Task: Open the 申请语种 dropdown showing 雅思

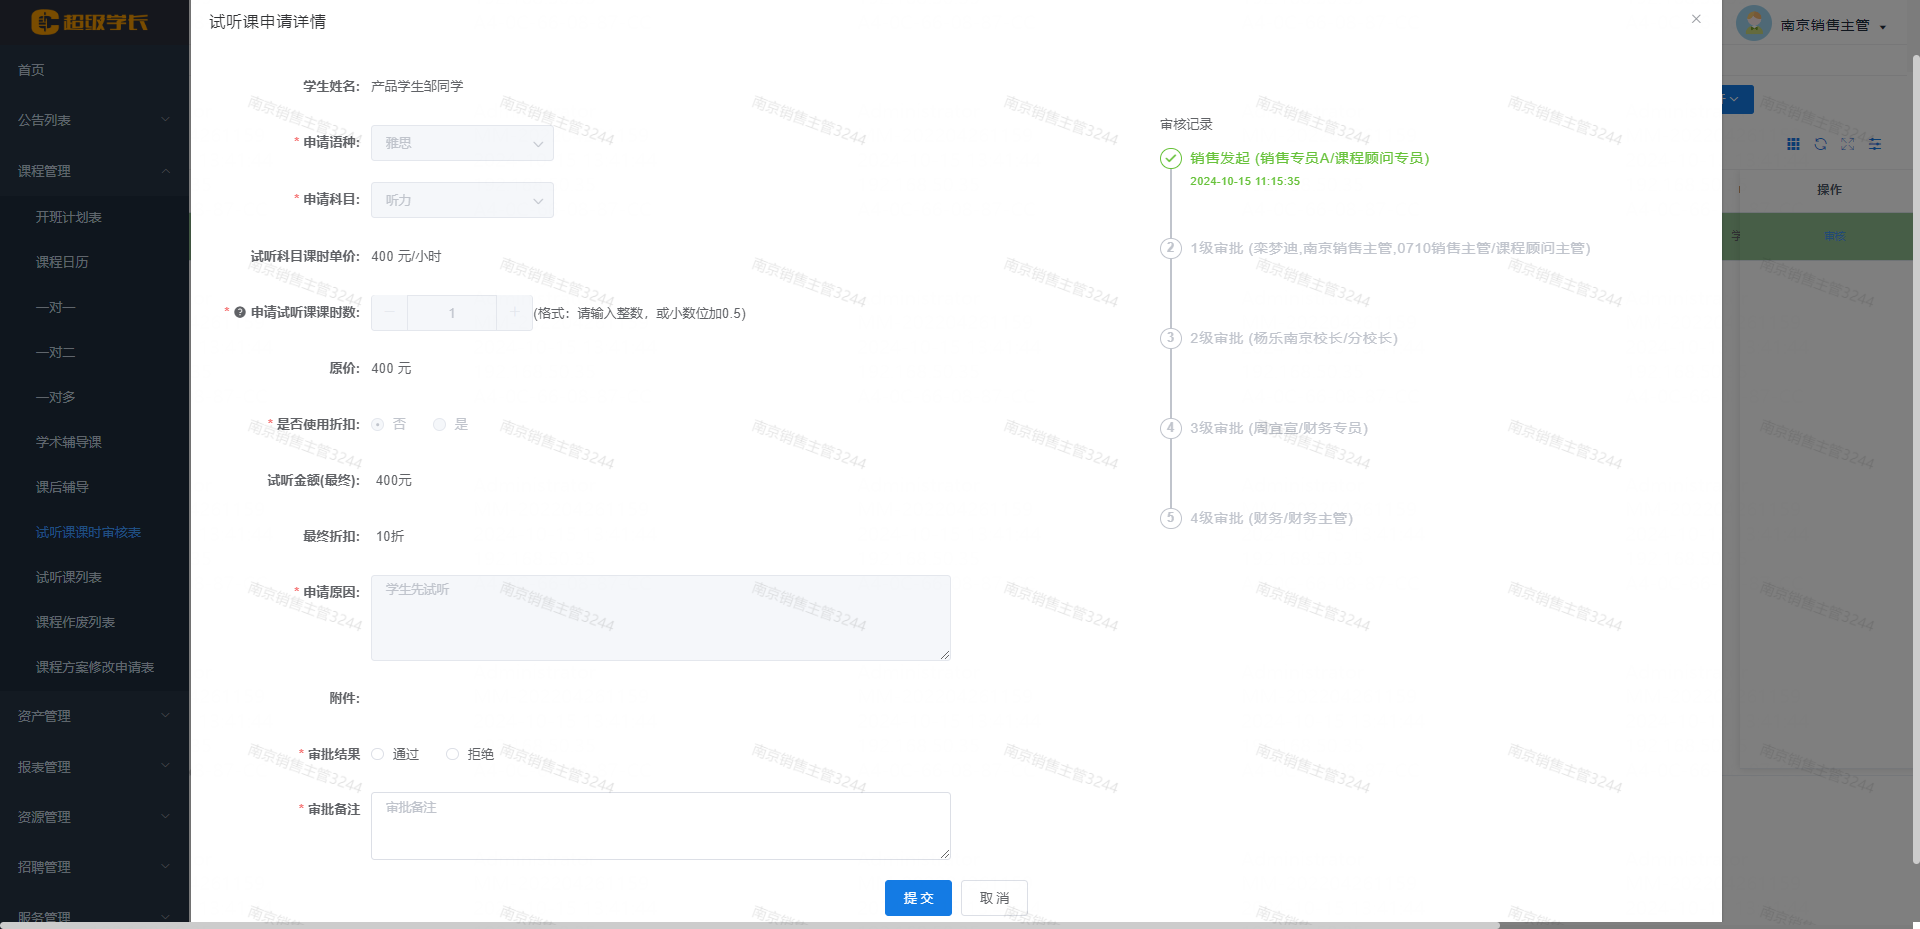Action: tap(462, 143)
